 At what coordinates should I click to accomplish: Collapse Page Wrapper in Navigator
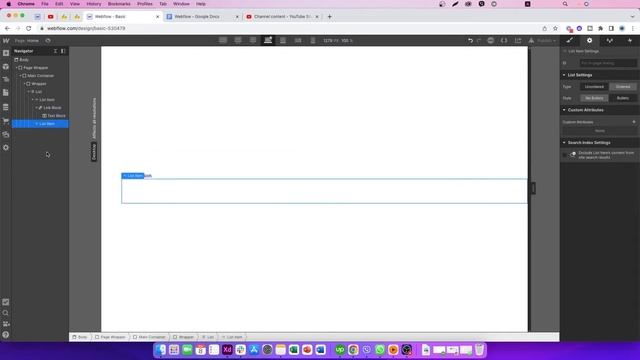[17, 68]
